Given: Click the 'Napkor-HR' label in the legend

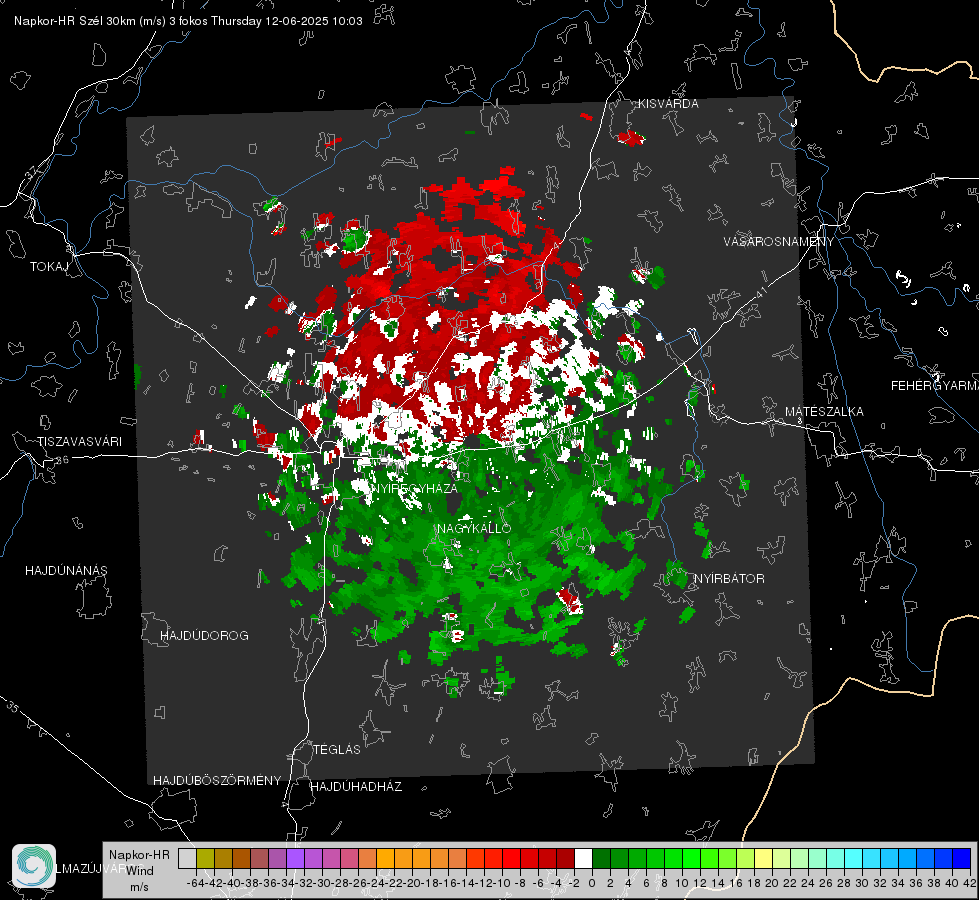Looking at the screenshot, I should click(139, 855).
